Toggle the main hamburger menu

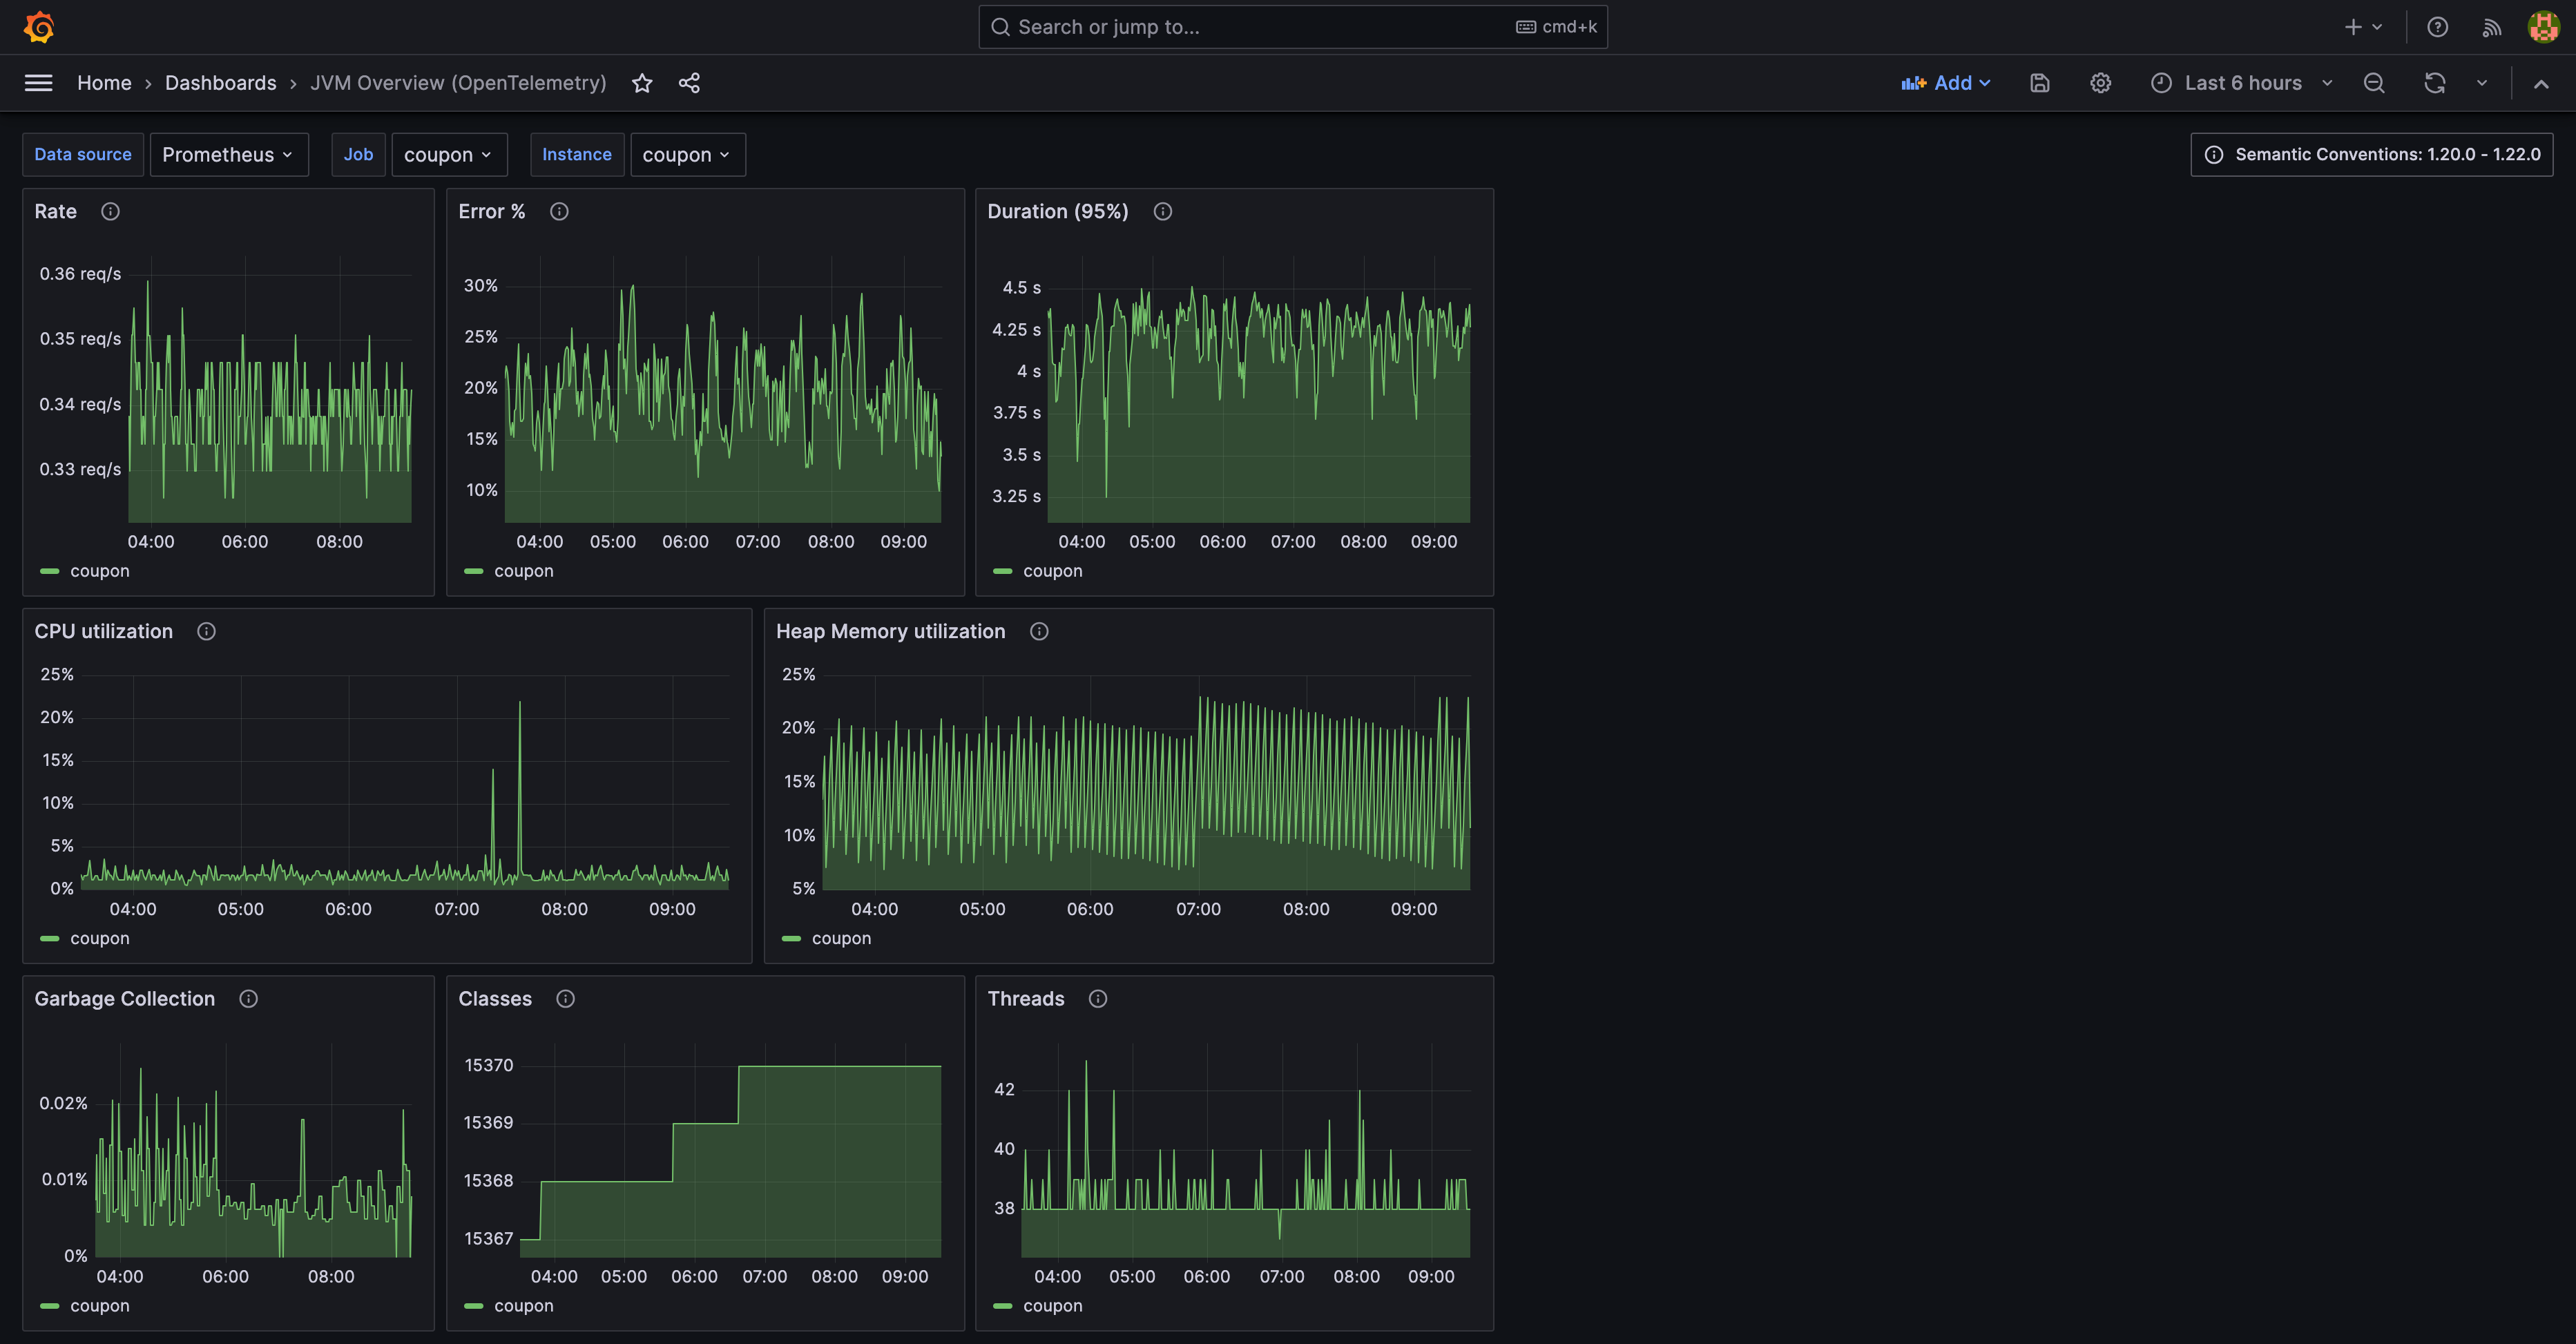click(39, 83)
